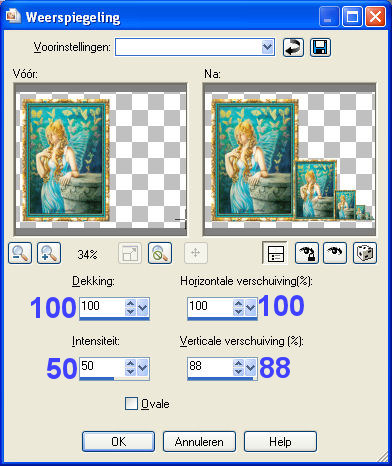392x466 pixels.
Task: Zoom out preview with minus magnifier
Action: 20,253
